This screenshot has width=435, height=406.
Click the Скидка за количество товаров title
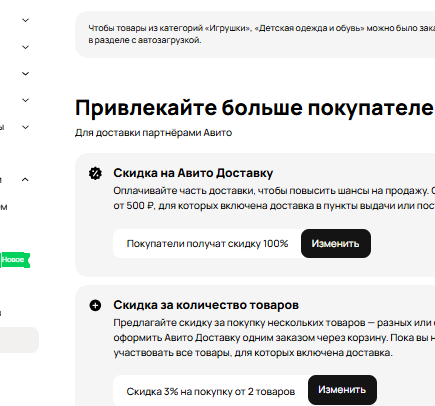pyautogui.click(x=206, y=305)
